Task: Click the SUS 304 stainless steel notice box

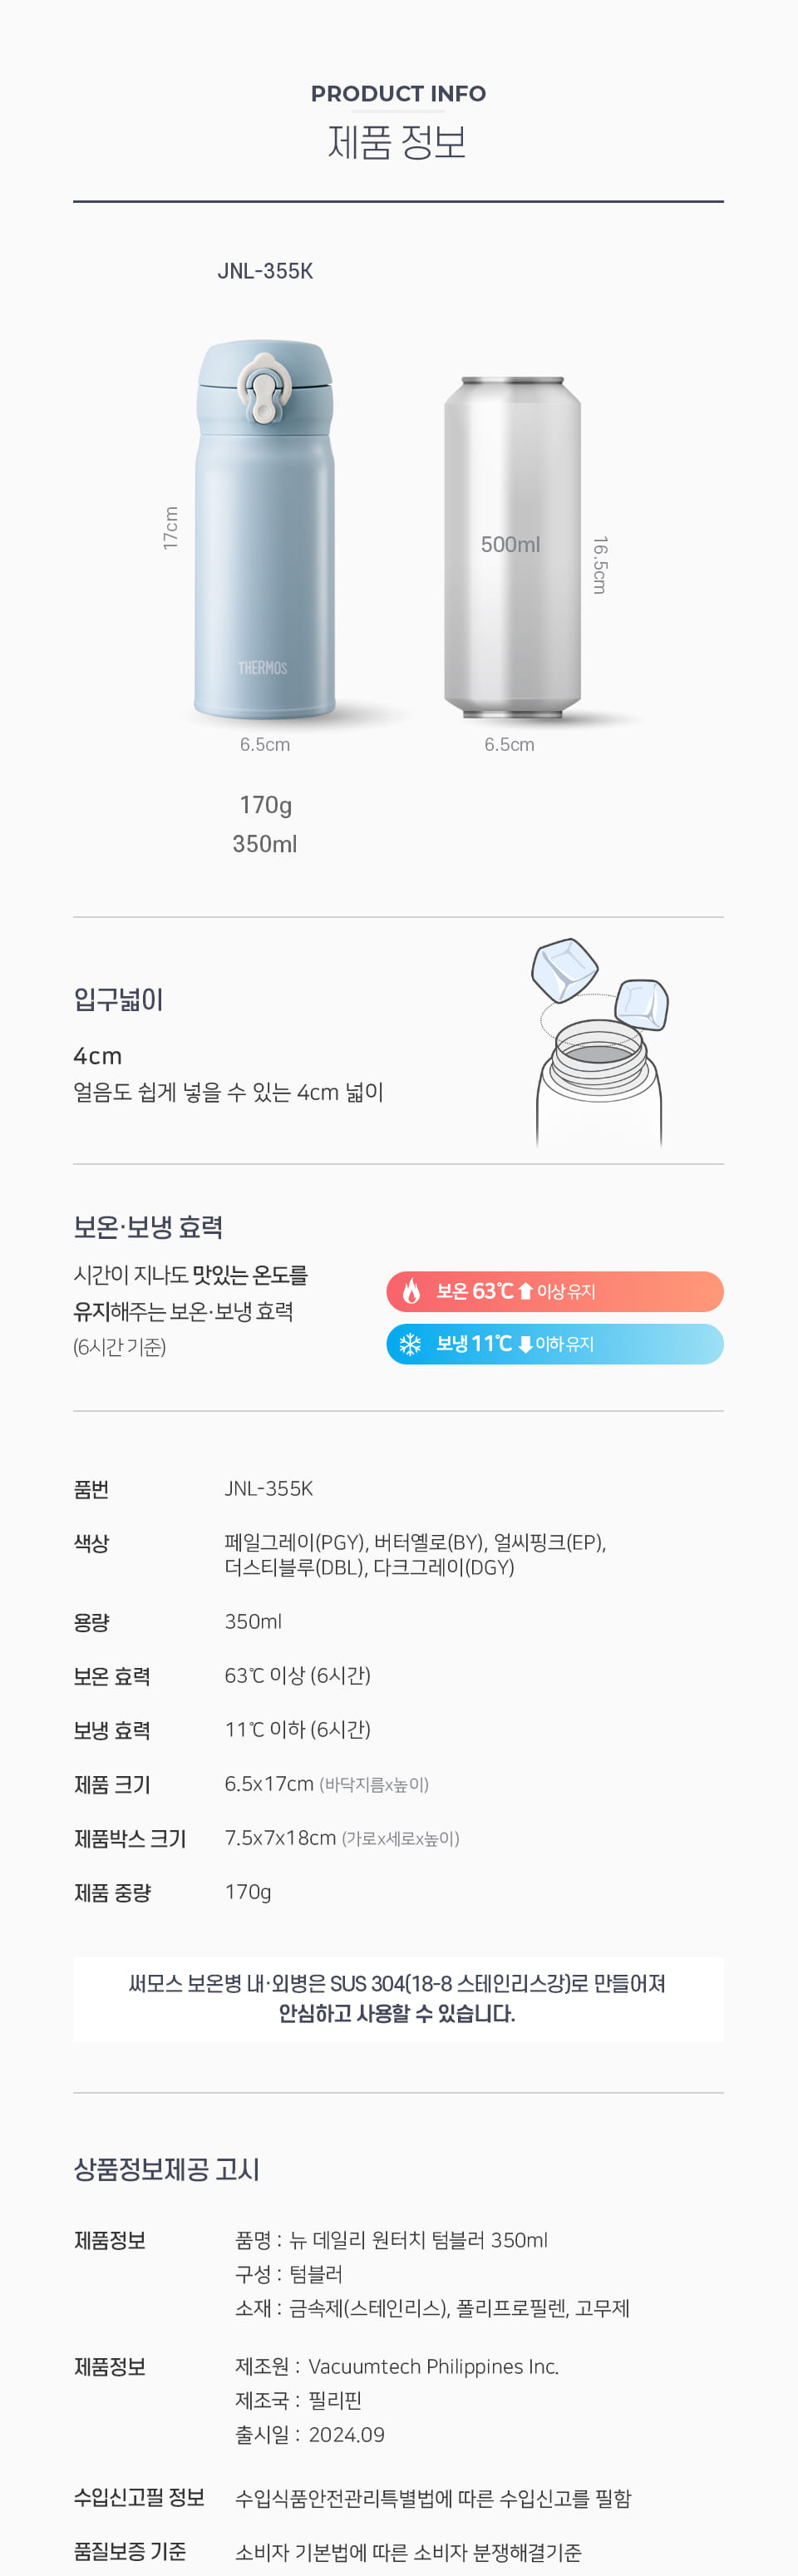Action: [398, 1998]
